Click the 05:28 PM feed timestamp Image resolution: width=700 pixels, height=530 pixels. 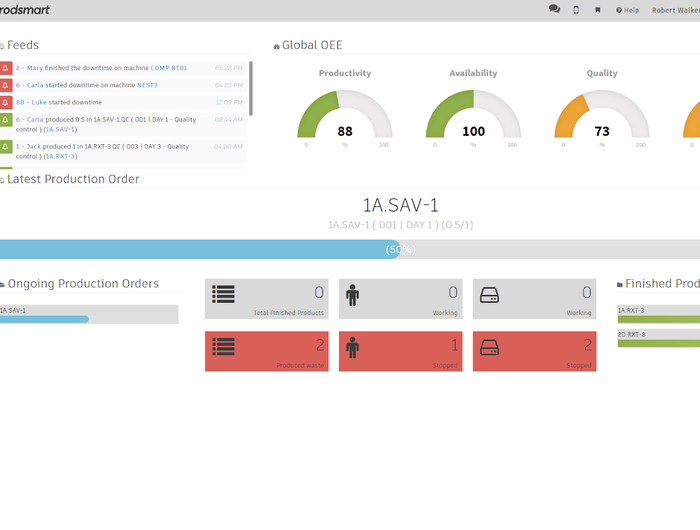coord(229,68)
